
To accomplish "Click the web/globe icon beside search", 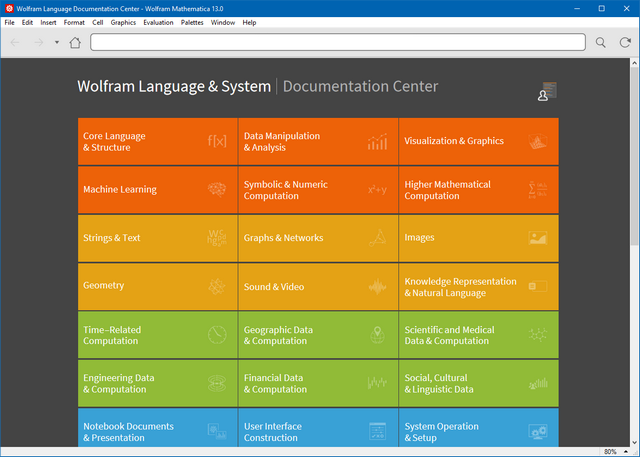I will pos(624,43).
